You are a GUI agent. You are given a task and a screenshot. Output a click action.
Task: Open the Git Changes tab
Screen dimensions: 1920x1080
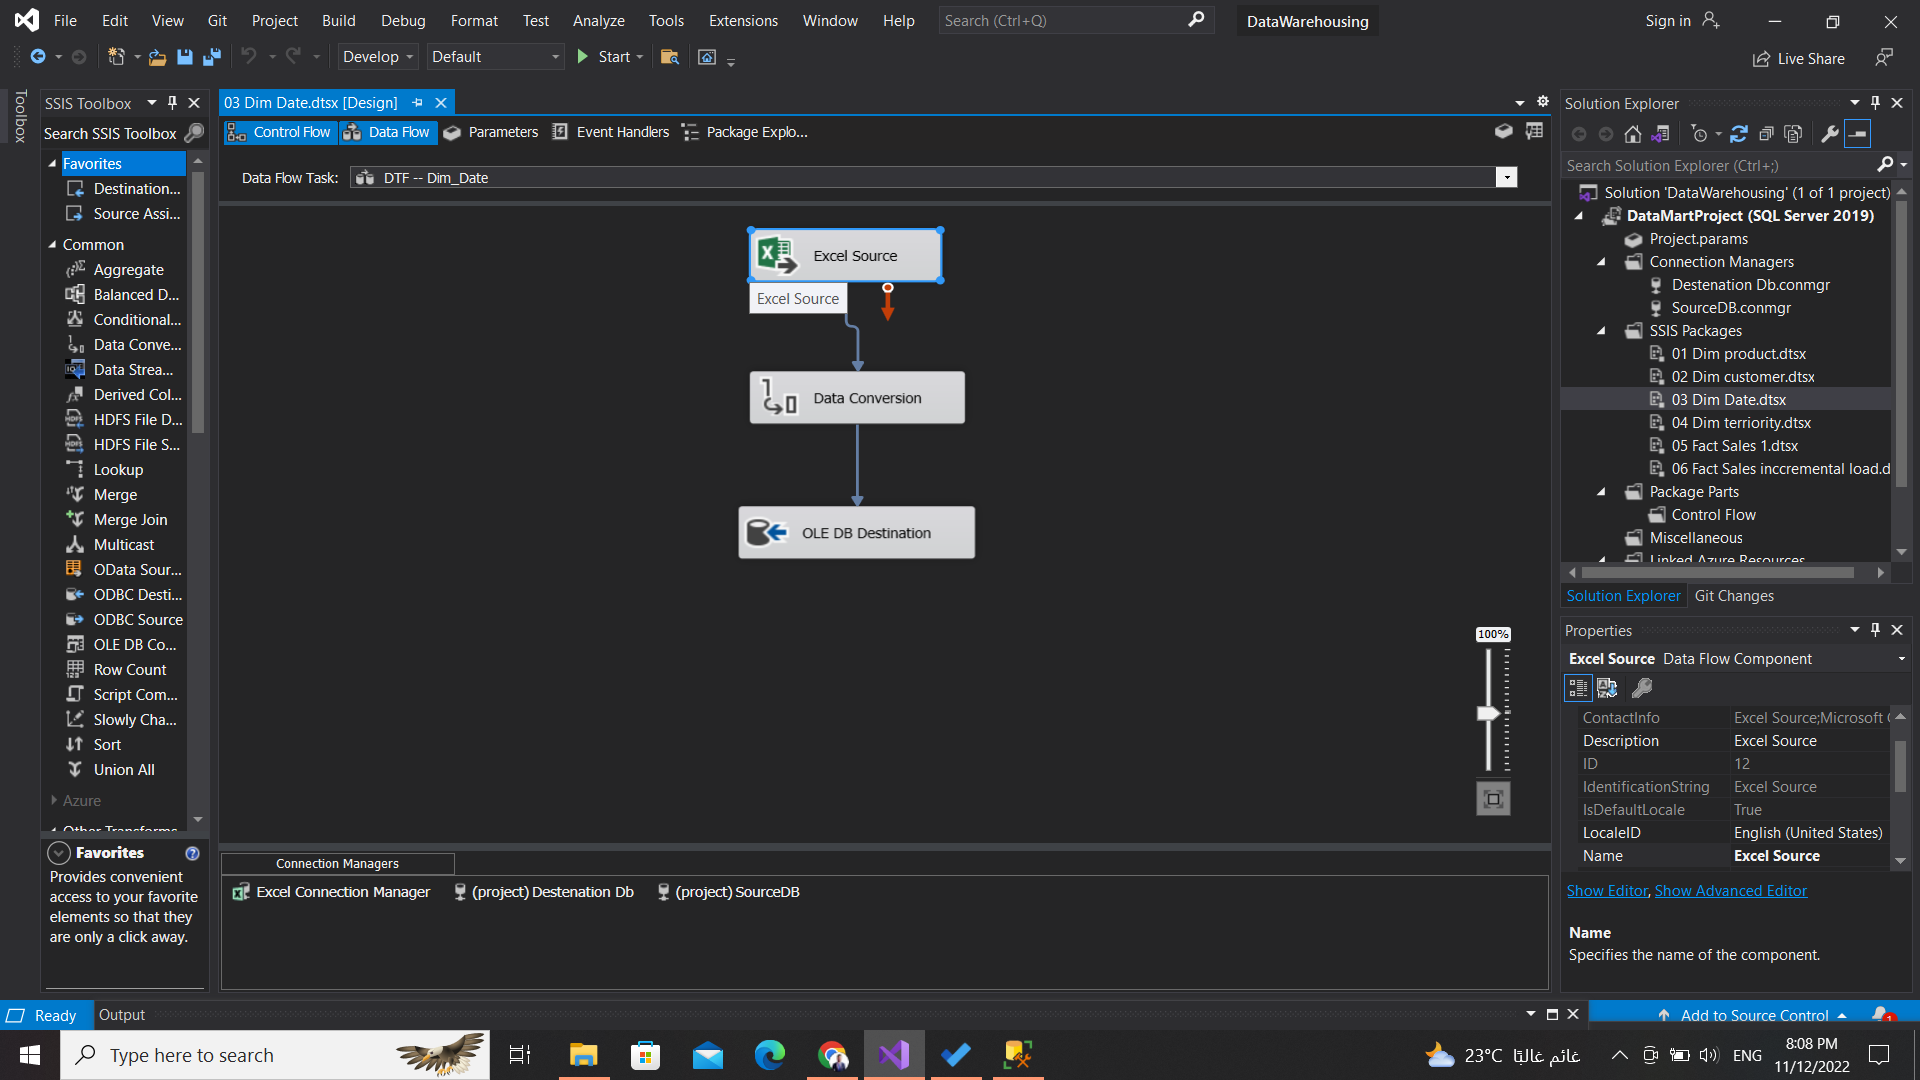pos(1735,595)
